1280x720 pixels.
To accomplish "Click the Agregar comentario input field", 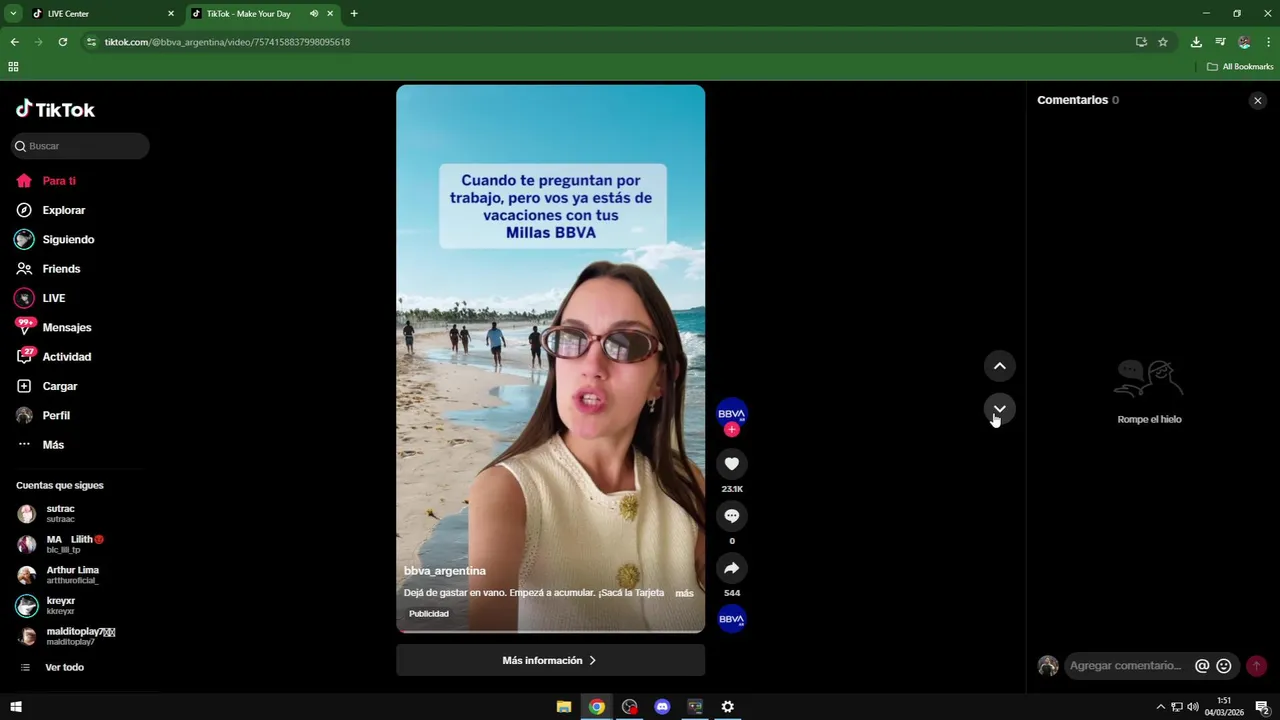I will (x=1127, y=666).
